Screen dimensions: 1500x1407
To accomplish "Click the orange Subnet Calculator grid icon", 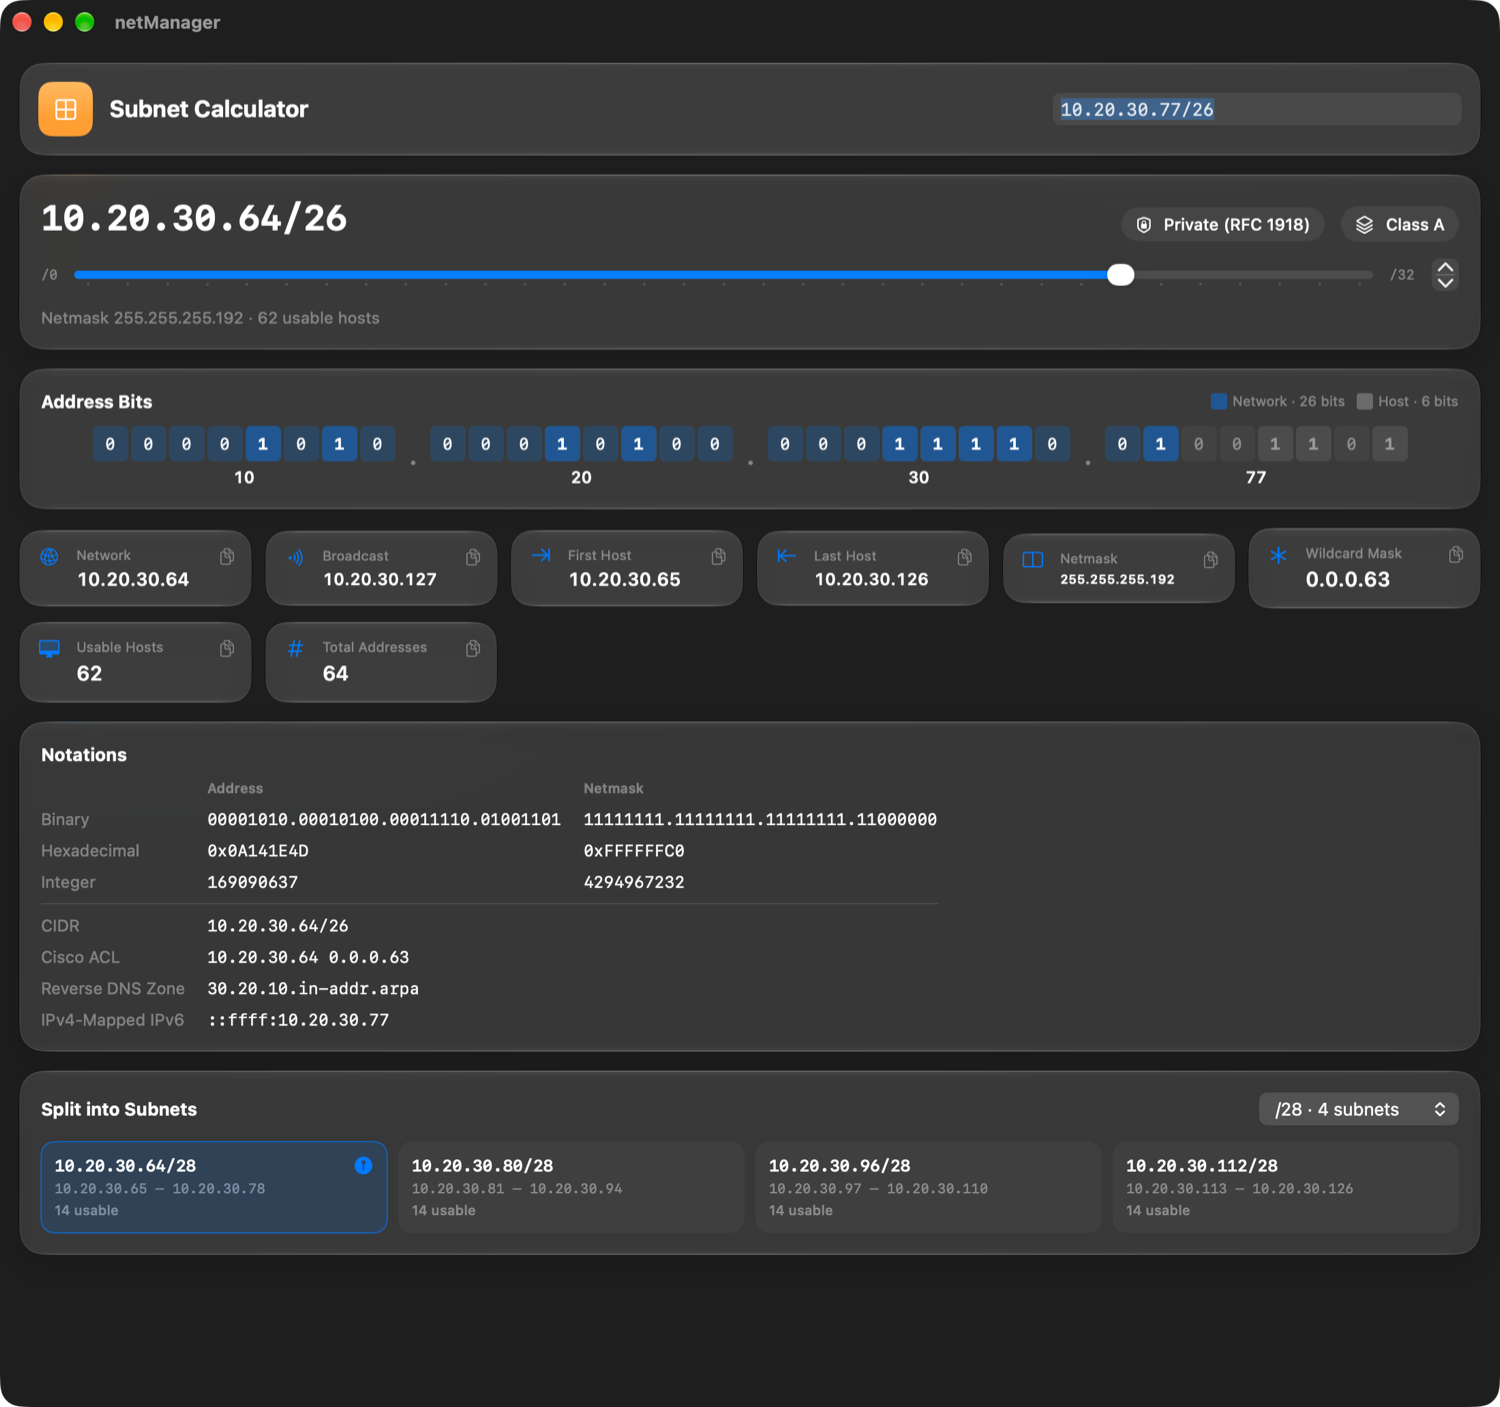I will (66, 109).
